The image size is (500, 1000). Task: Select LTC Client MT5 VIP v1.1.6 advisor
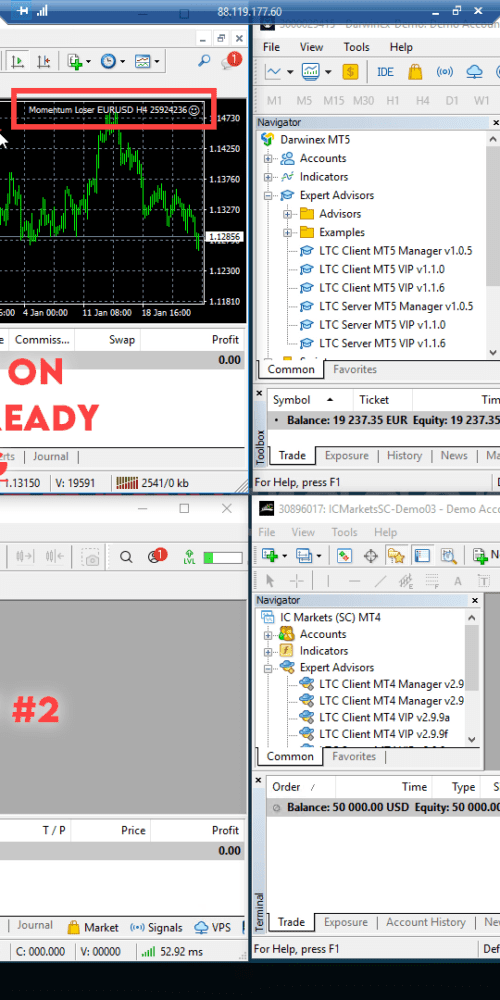coord(381,288)
